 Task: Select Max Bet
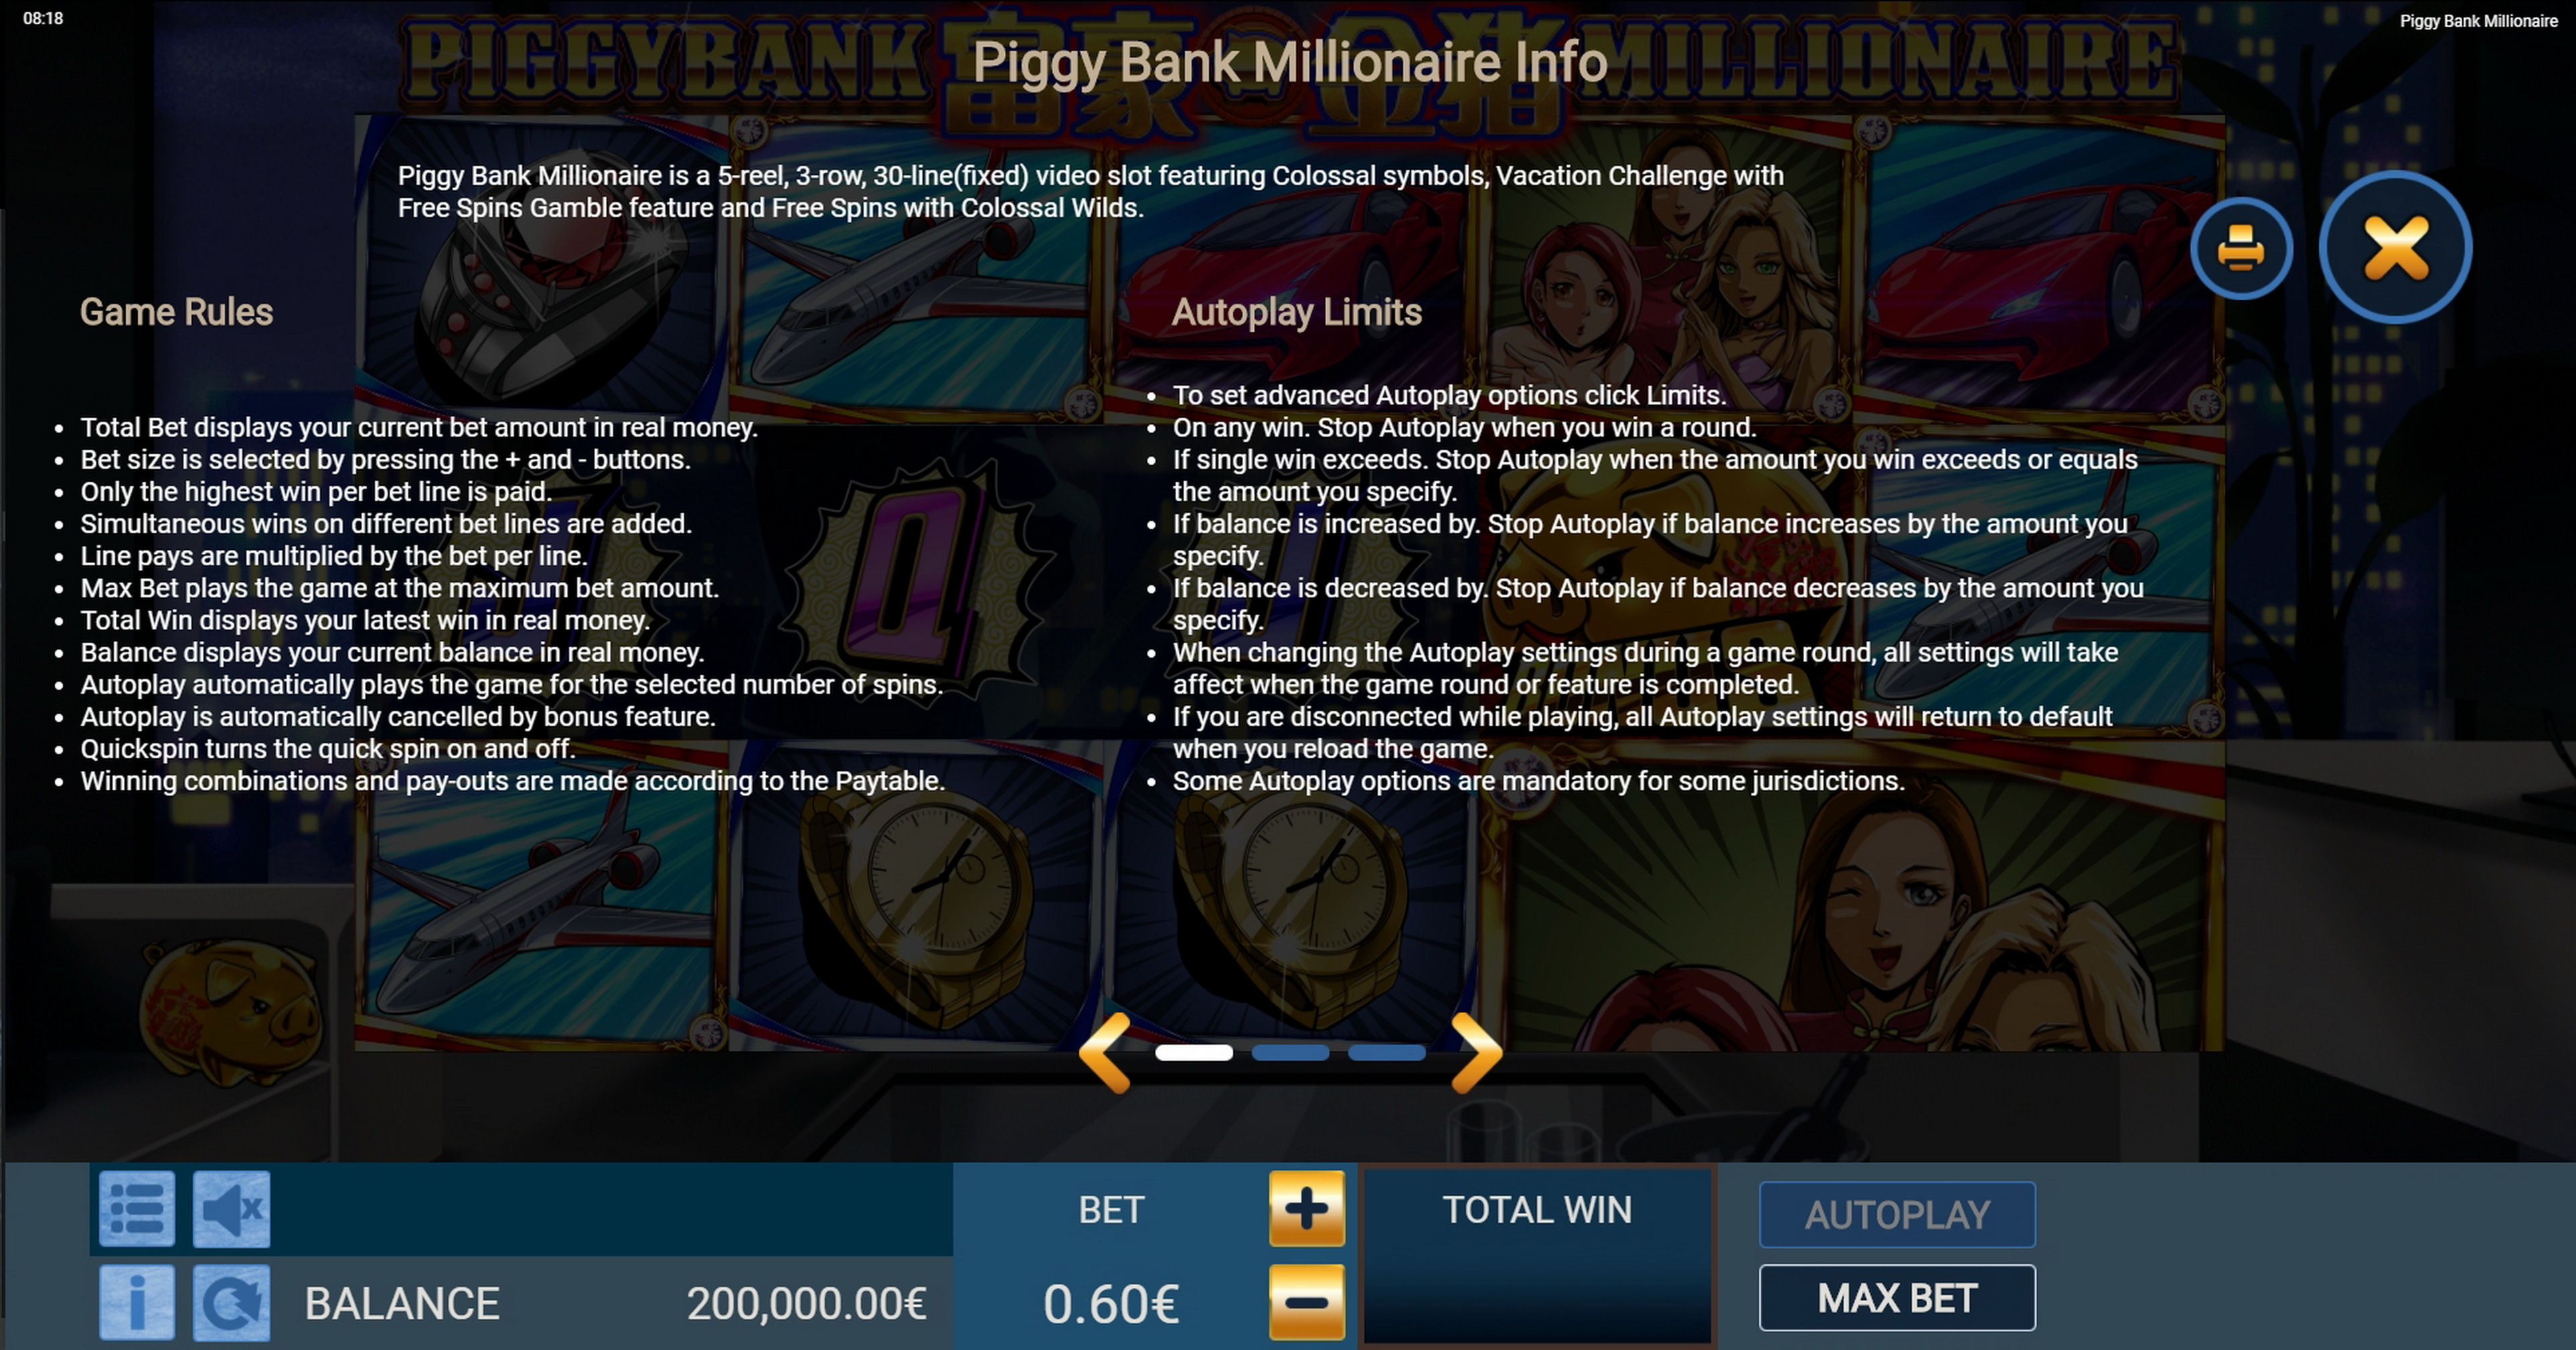point(1897,1297)
